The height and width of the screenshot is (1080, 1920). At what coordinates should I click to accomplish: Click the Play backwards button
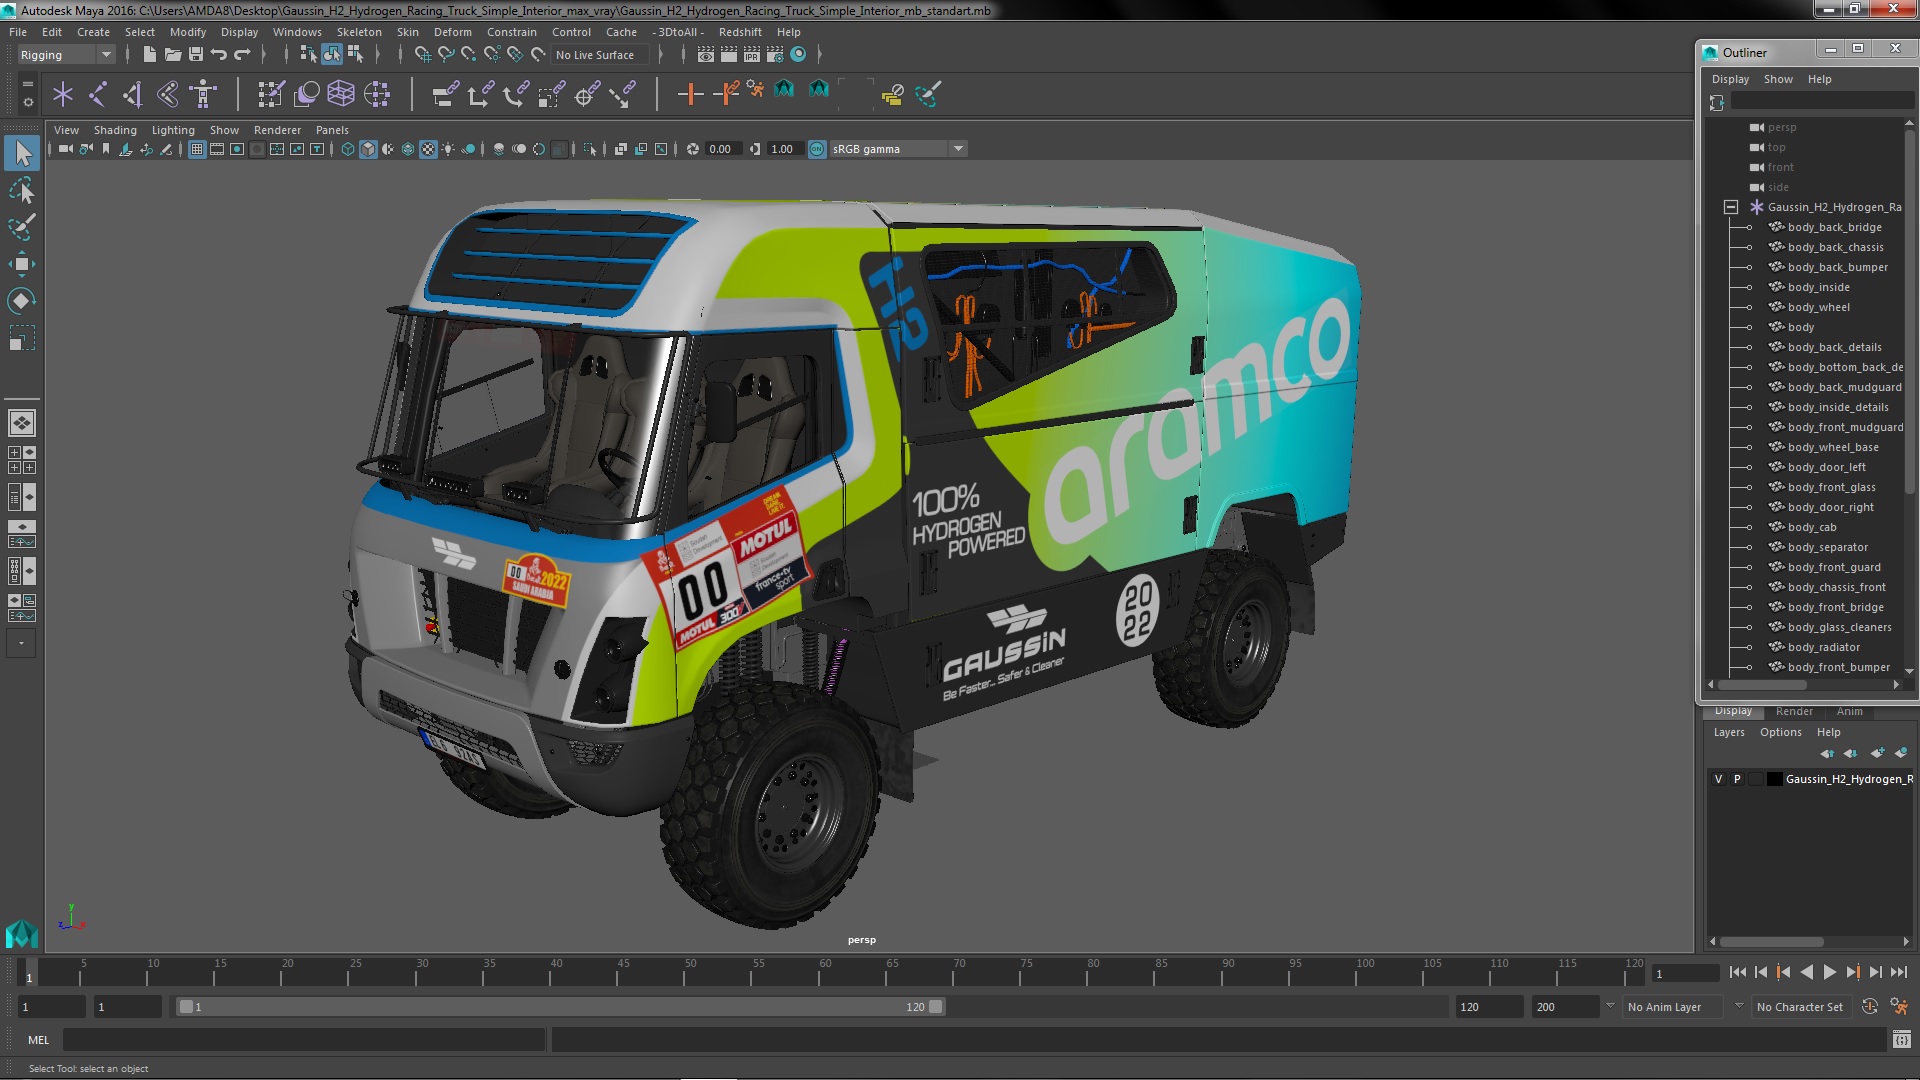click(1806, 972)
